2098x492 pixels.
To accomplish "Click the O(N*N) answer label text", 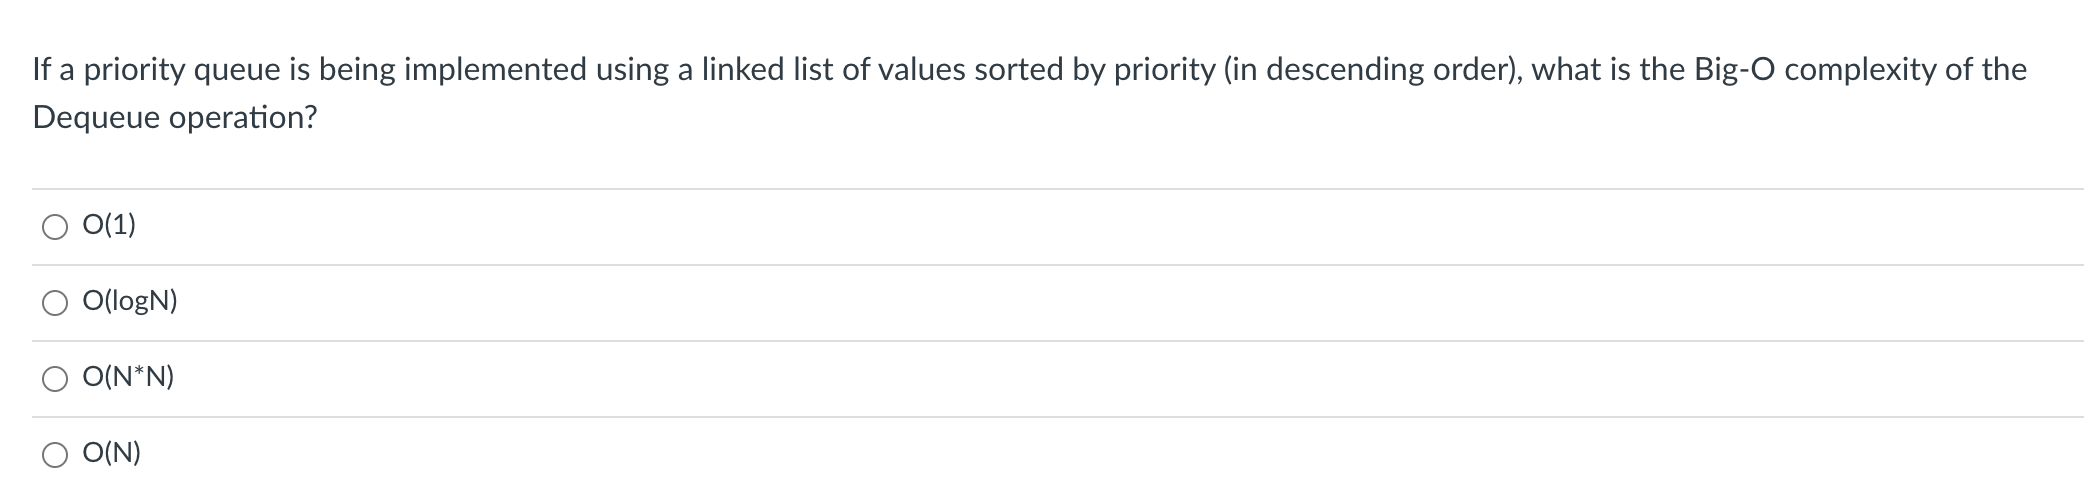I will pos(128,378).
